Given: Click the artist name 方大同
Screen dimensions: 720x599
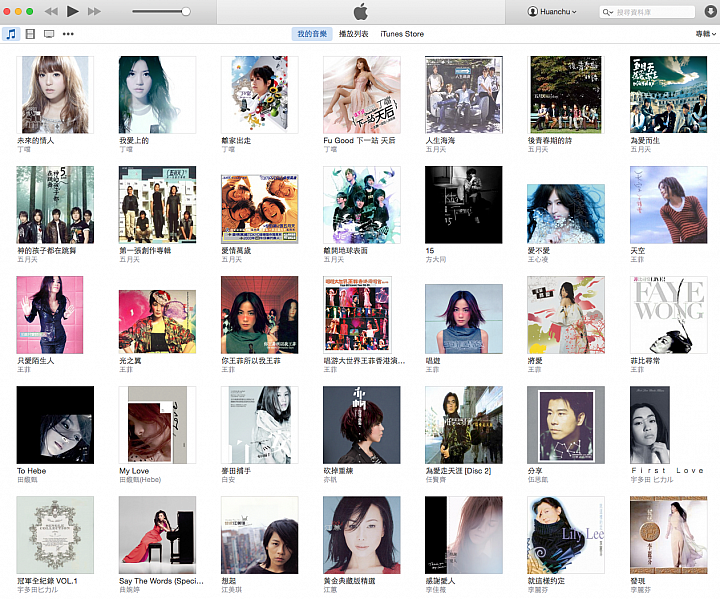Looking at the screenshot, I should click(x=436, y=260).
